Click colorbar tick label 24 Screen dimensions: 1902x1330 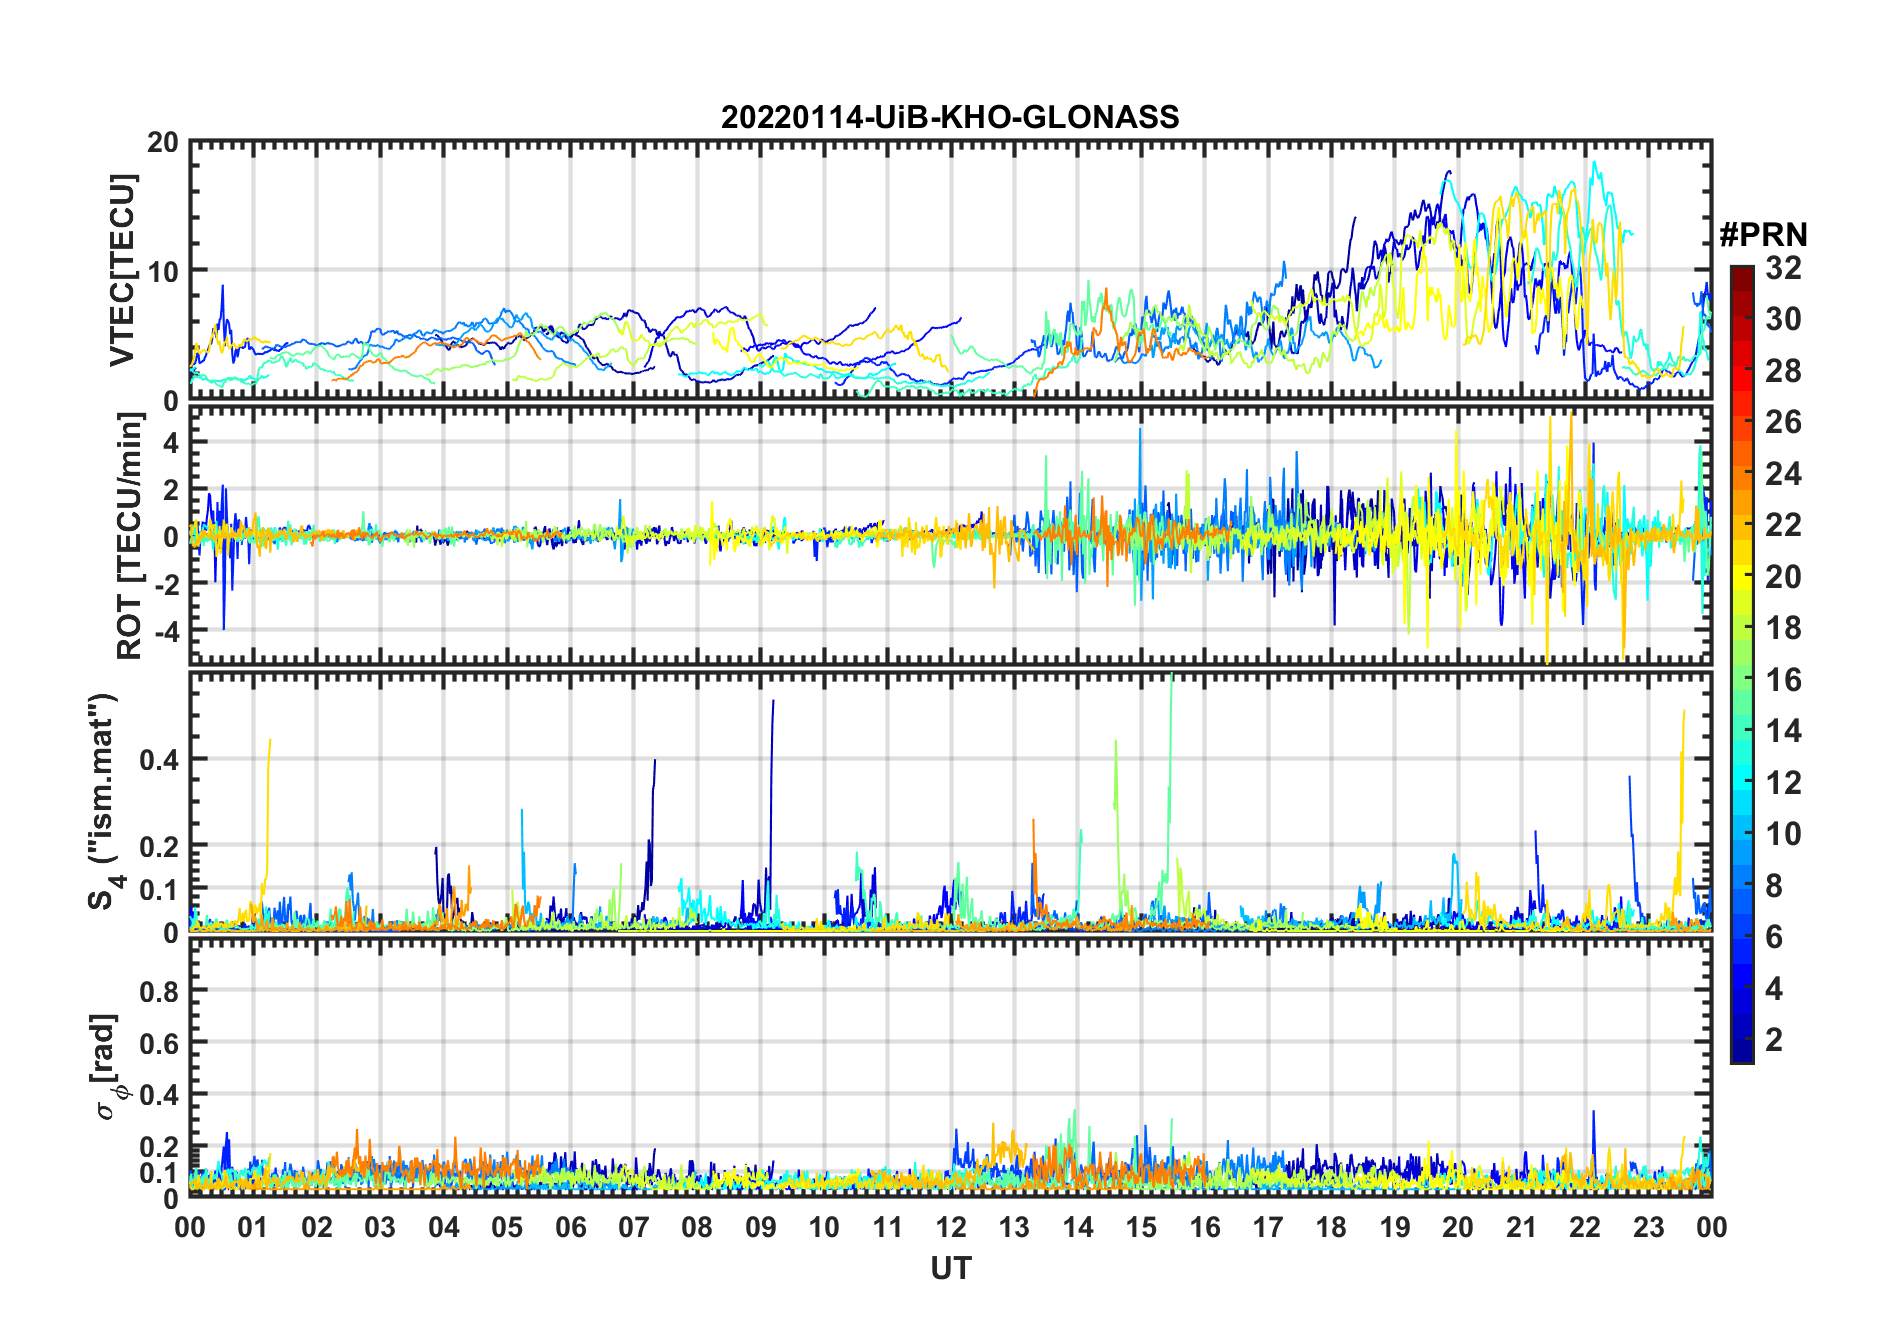coord(1783,474)
